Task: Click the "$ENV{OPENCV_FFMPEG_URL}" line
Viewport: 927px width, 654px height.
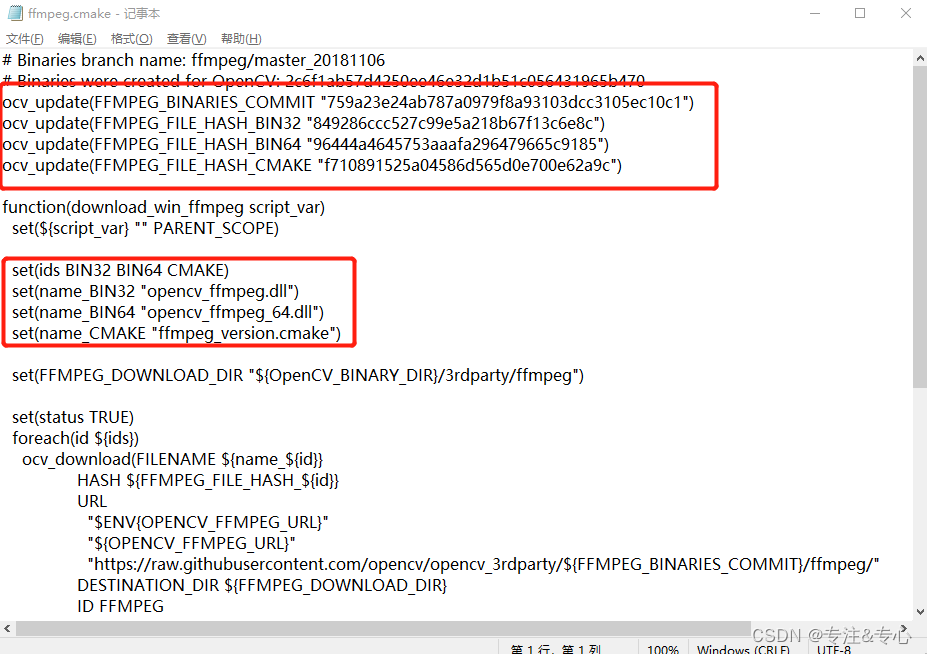Action: click(208, 523)
